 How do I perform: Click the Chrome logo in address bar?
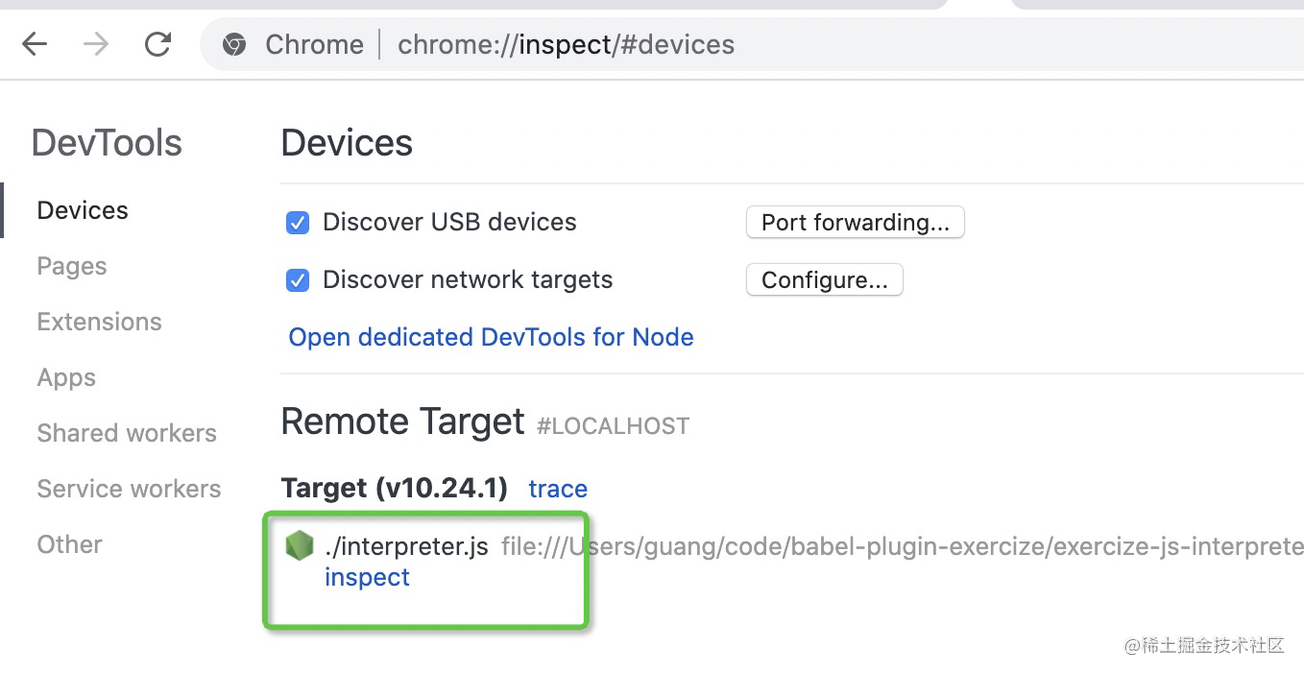tap(235, 44)
